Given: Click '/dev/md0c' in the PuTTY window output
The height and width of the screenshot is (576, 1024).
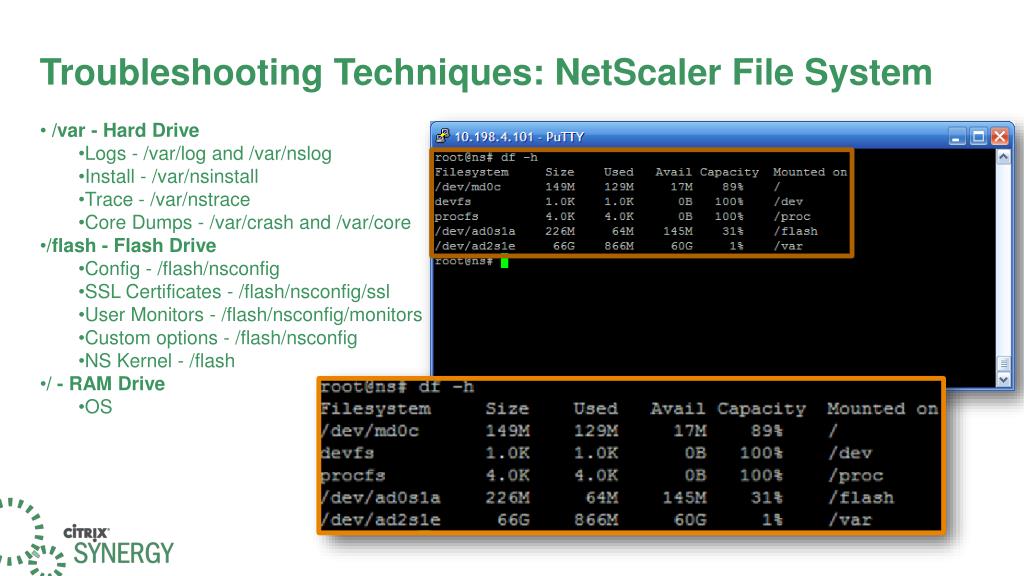Looking at the screenshot, I should (x=468, y=187).
